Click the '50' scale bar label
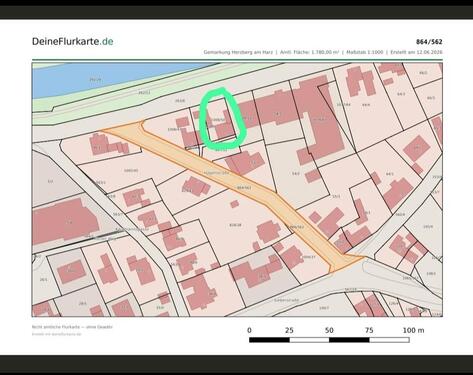 pos(329,330)
